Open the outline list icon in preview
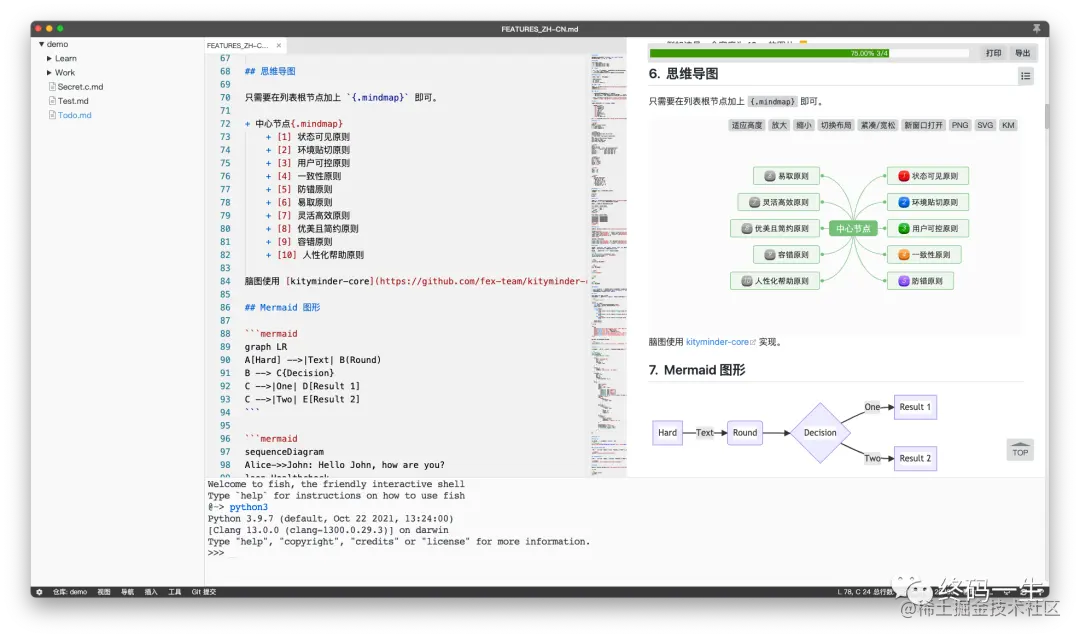 coord(1026,76)
